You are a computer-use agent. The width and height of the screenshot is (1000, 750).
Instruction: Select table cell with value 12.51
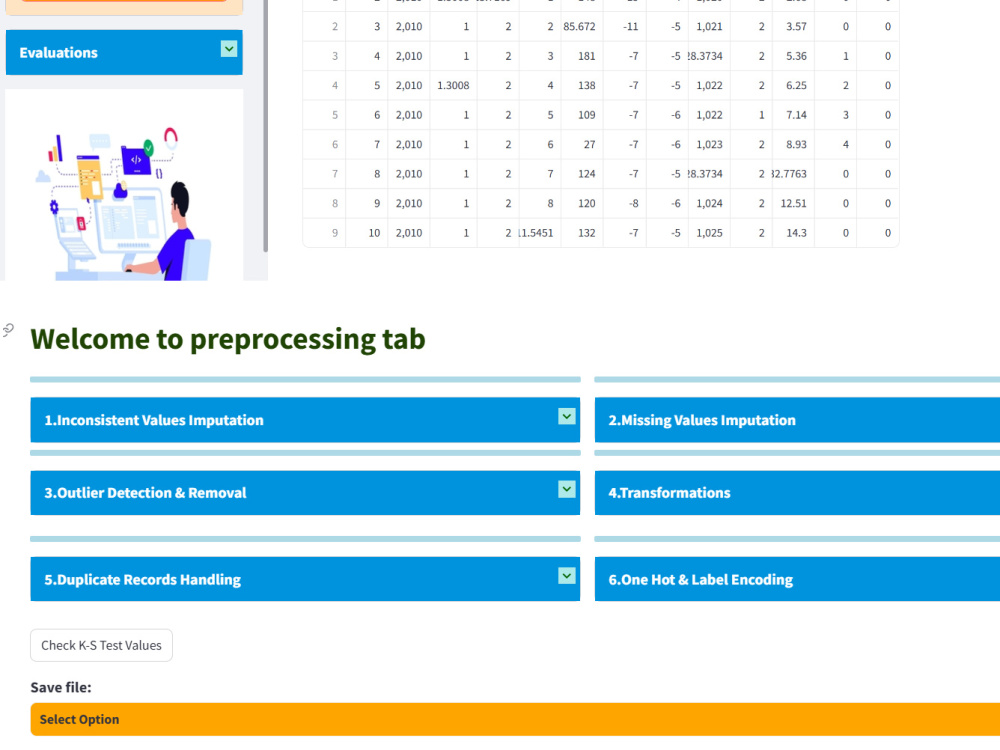click(x=793, y=203)
